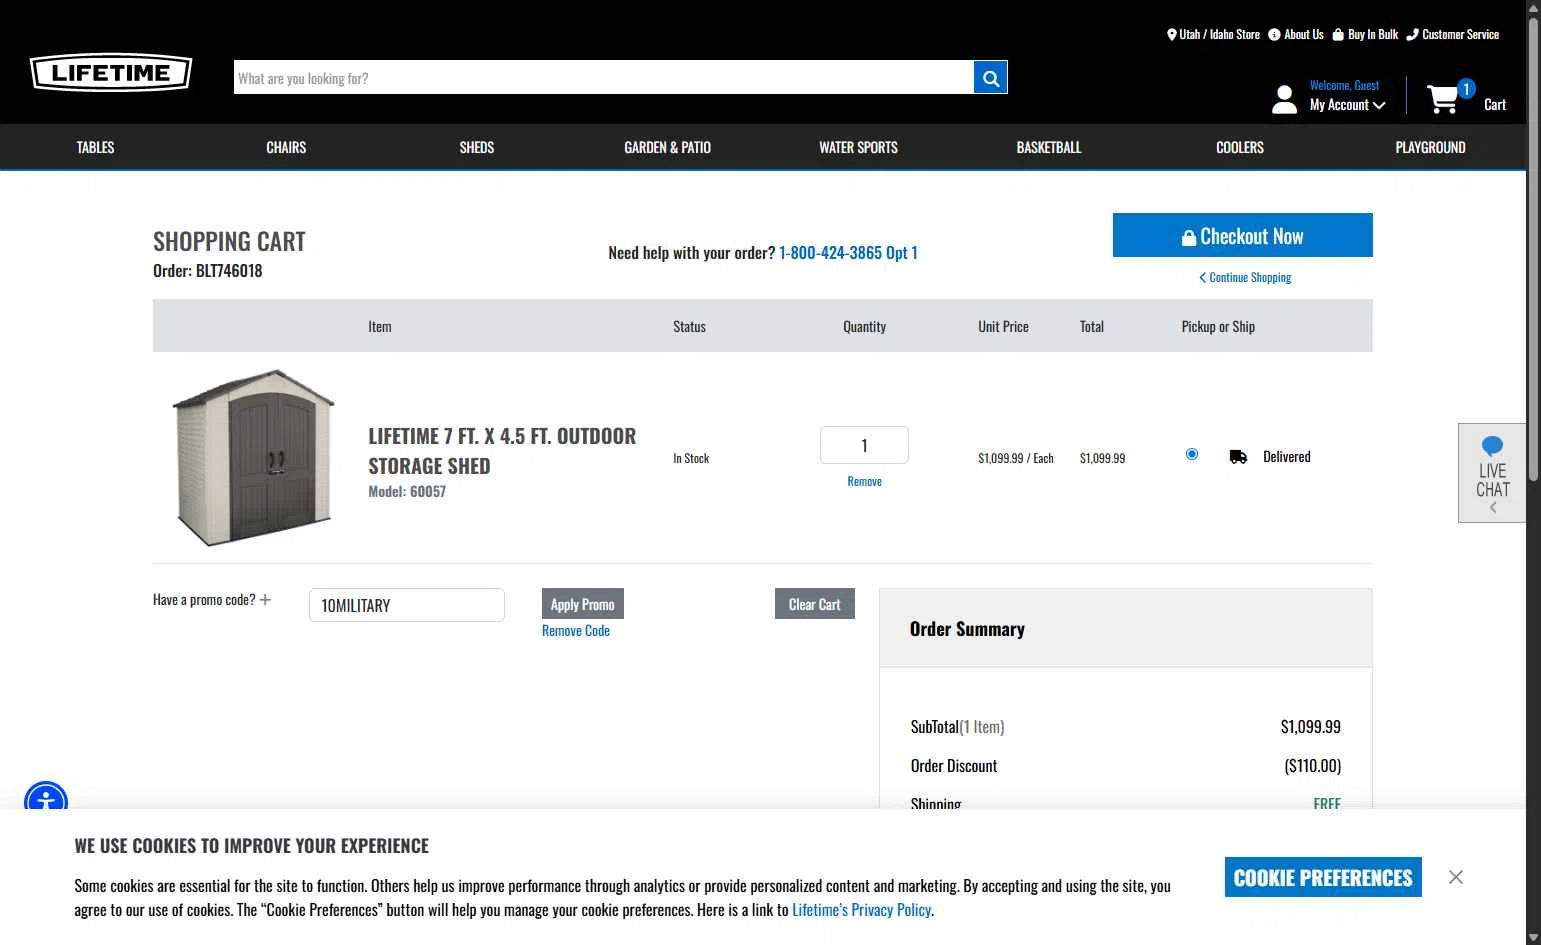Open the Coolers menu

[x=1240, y=147]
